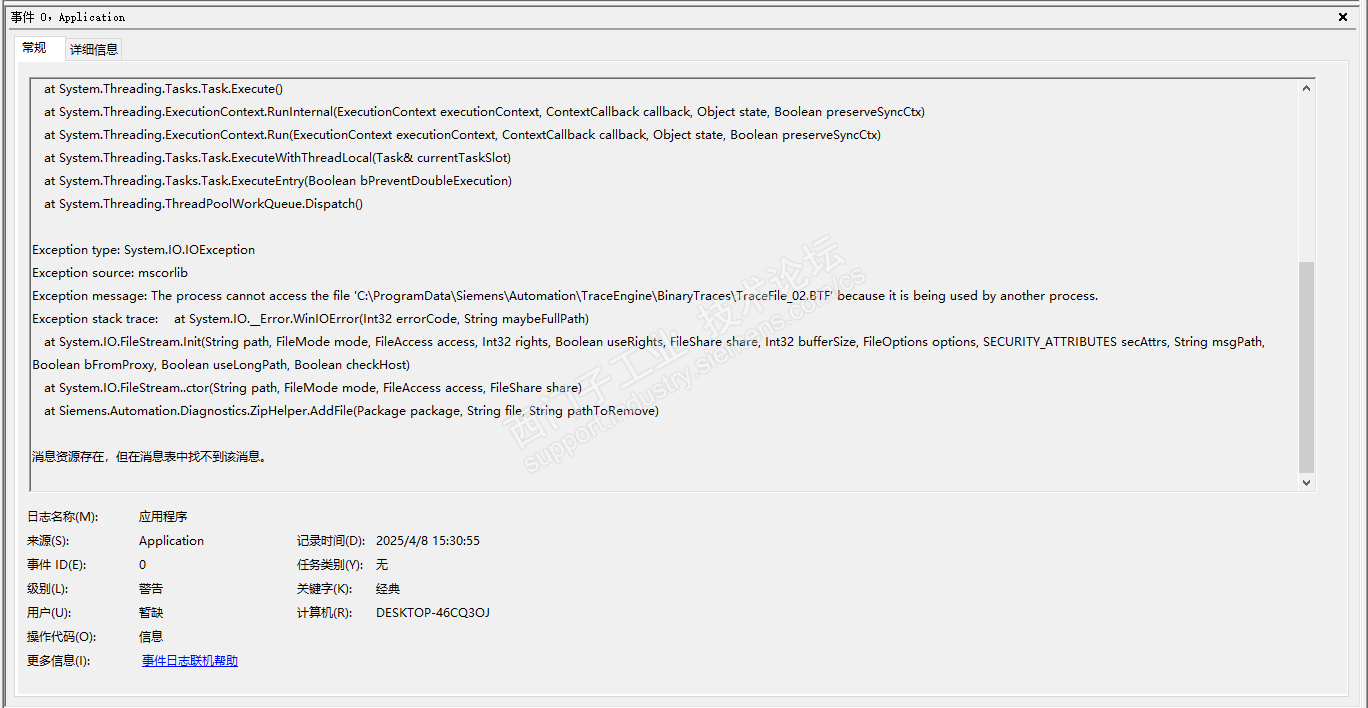
Task: Click the 计算机 value DESKTOP-46CQ3OJ
Action: [x=433, y=613]
